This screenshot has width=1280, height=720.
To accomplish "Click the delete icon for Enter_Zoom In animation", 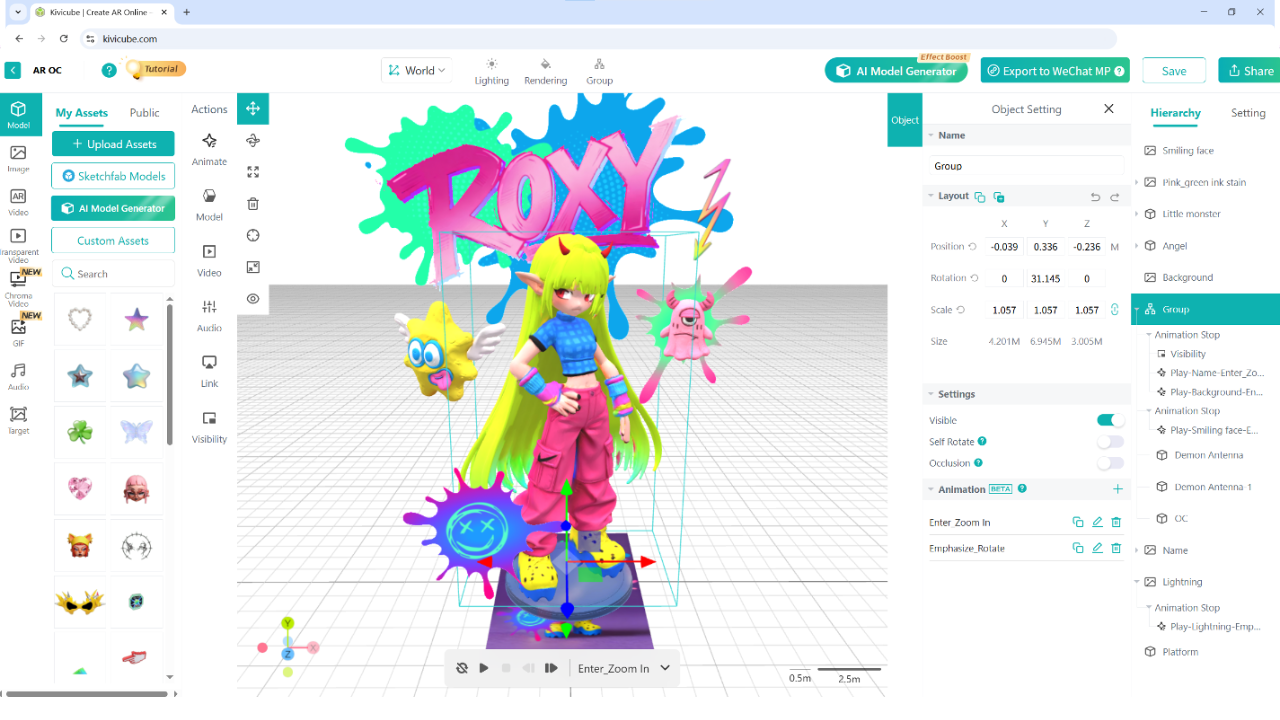I will (x=1116, y=522).
